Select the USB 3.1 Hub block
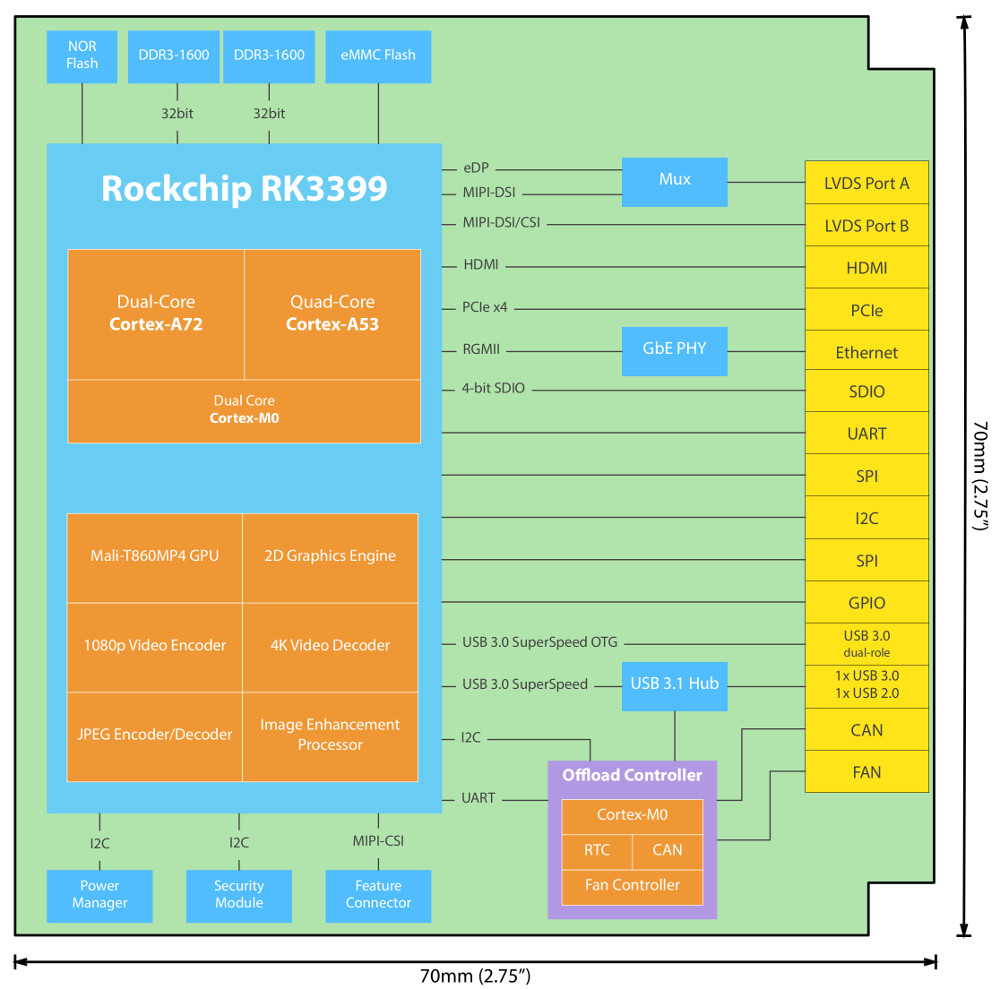Screen dimensions: 1000x989 coord(674,686)
